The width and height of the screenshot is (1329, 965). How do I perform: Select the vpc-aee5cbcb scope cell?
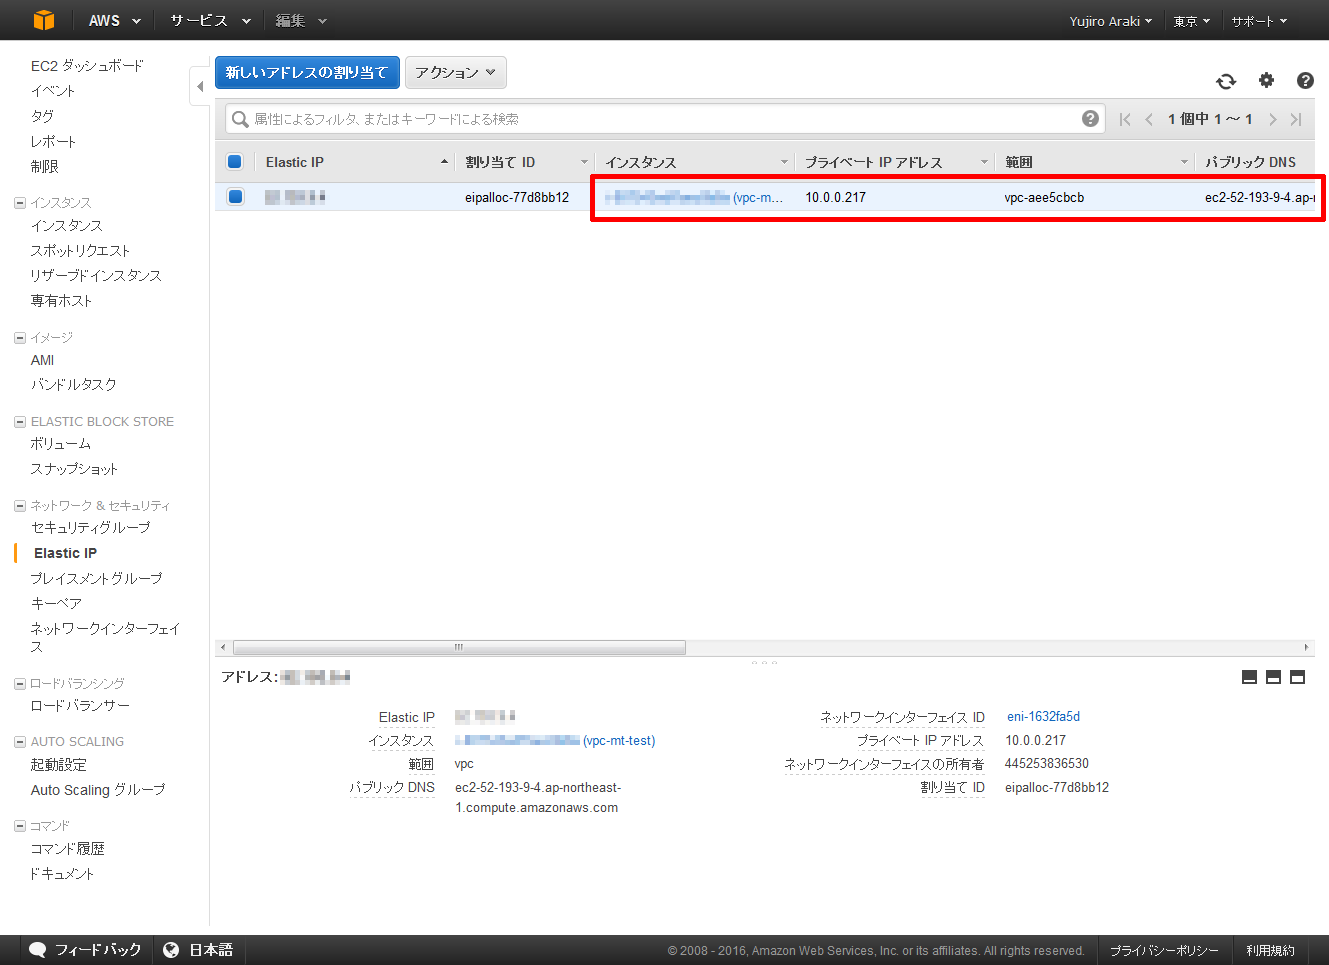(1044, 197)
